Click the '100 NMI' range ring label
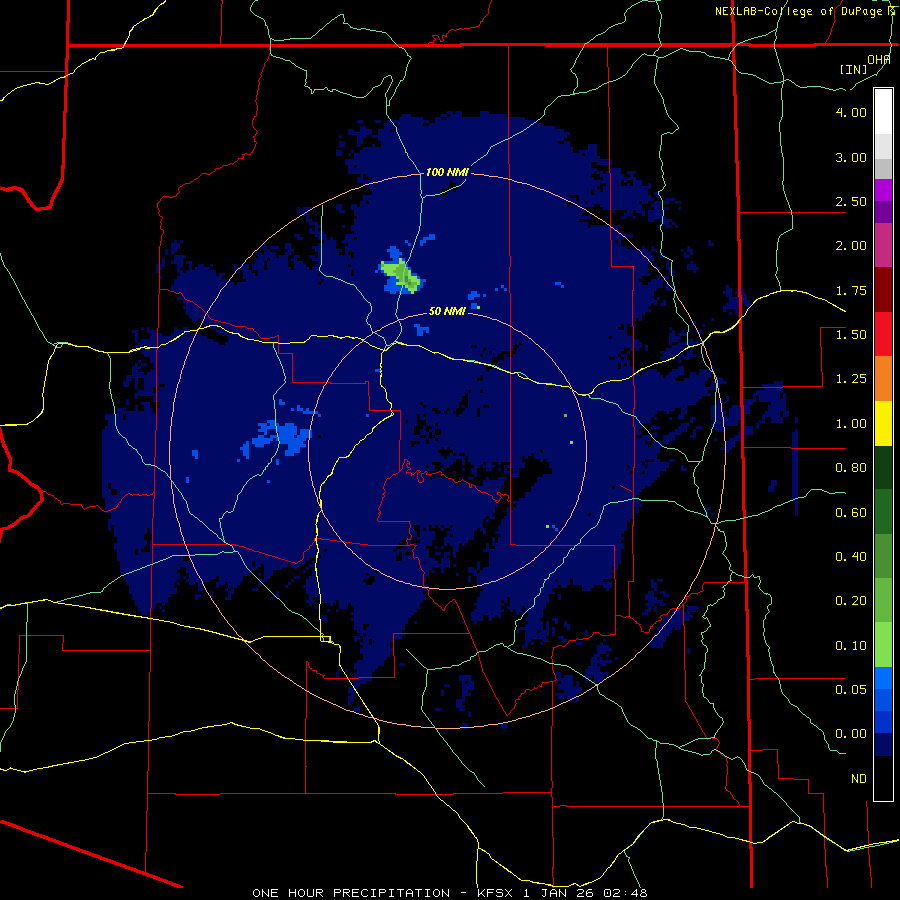900x900 pixels. pos(447,172)
